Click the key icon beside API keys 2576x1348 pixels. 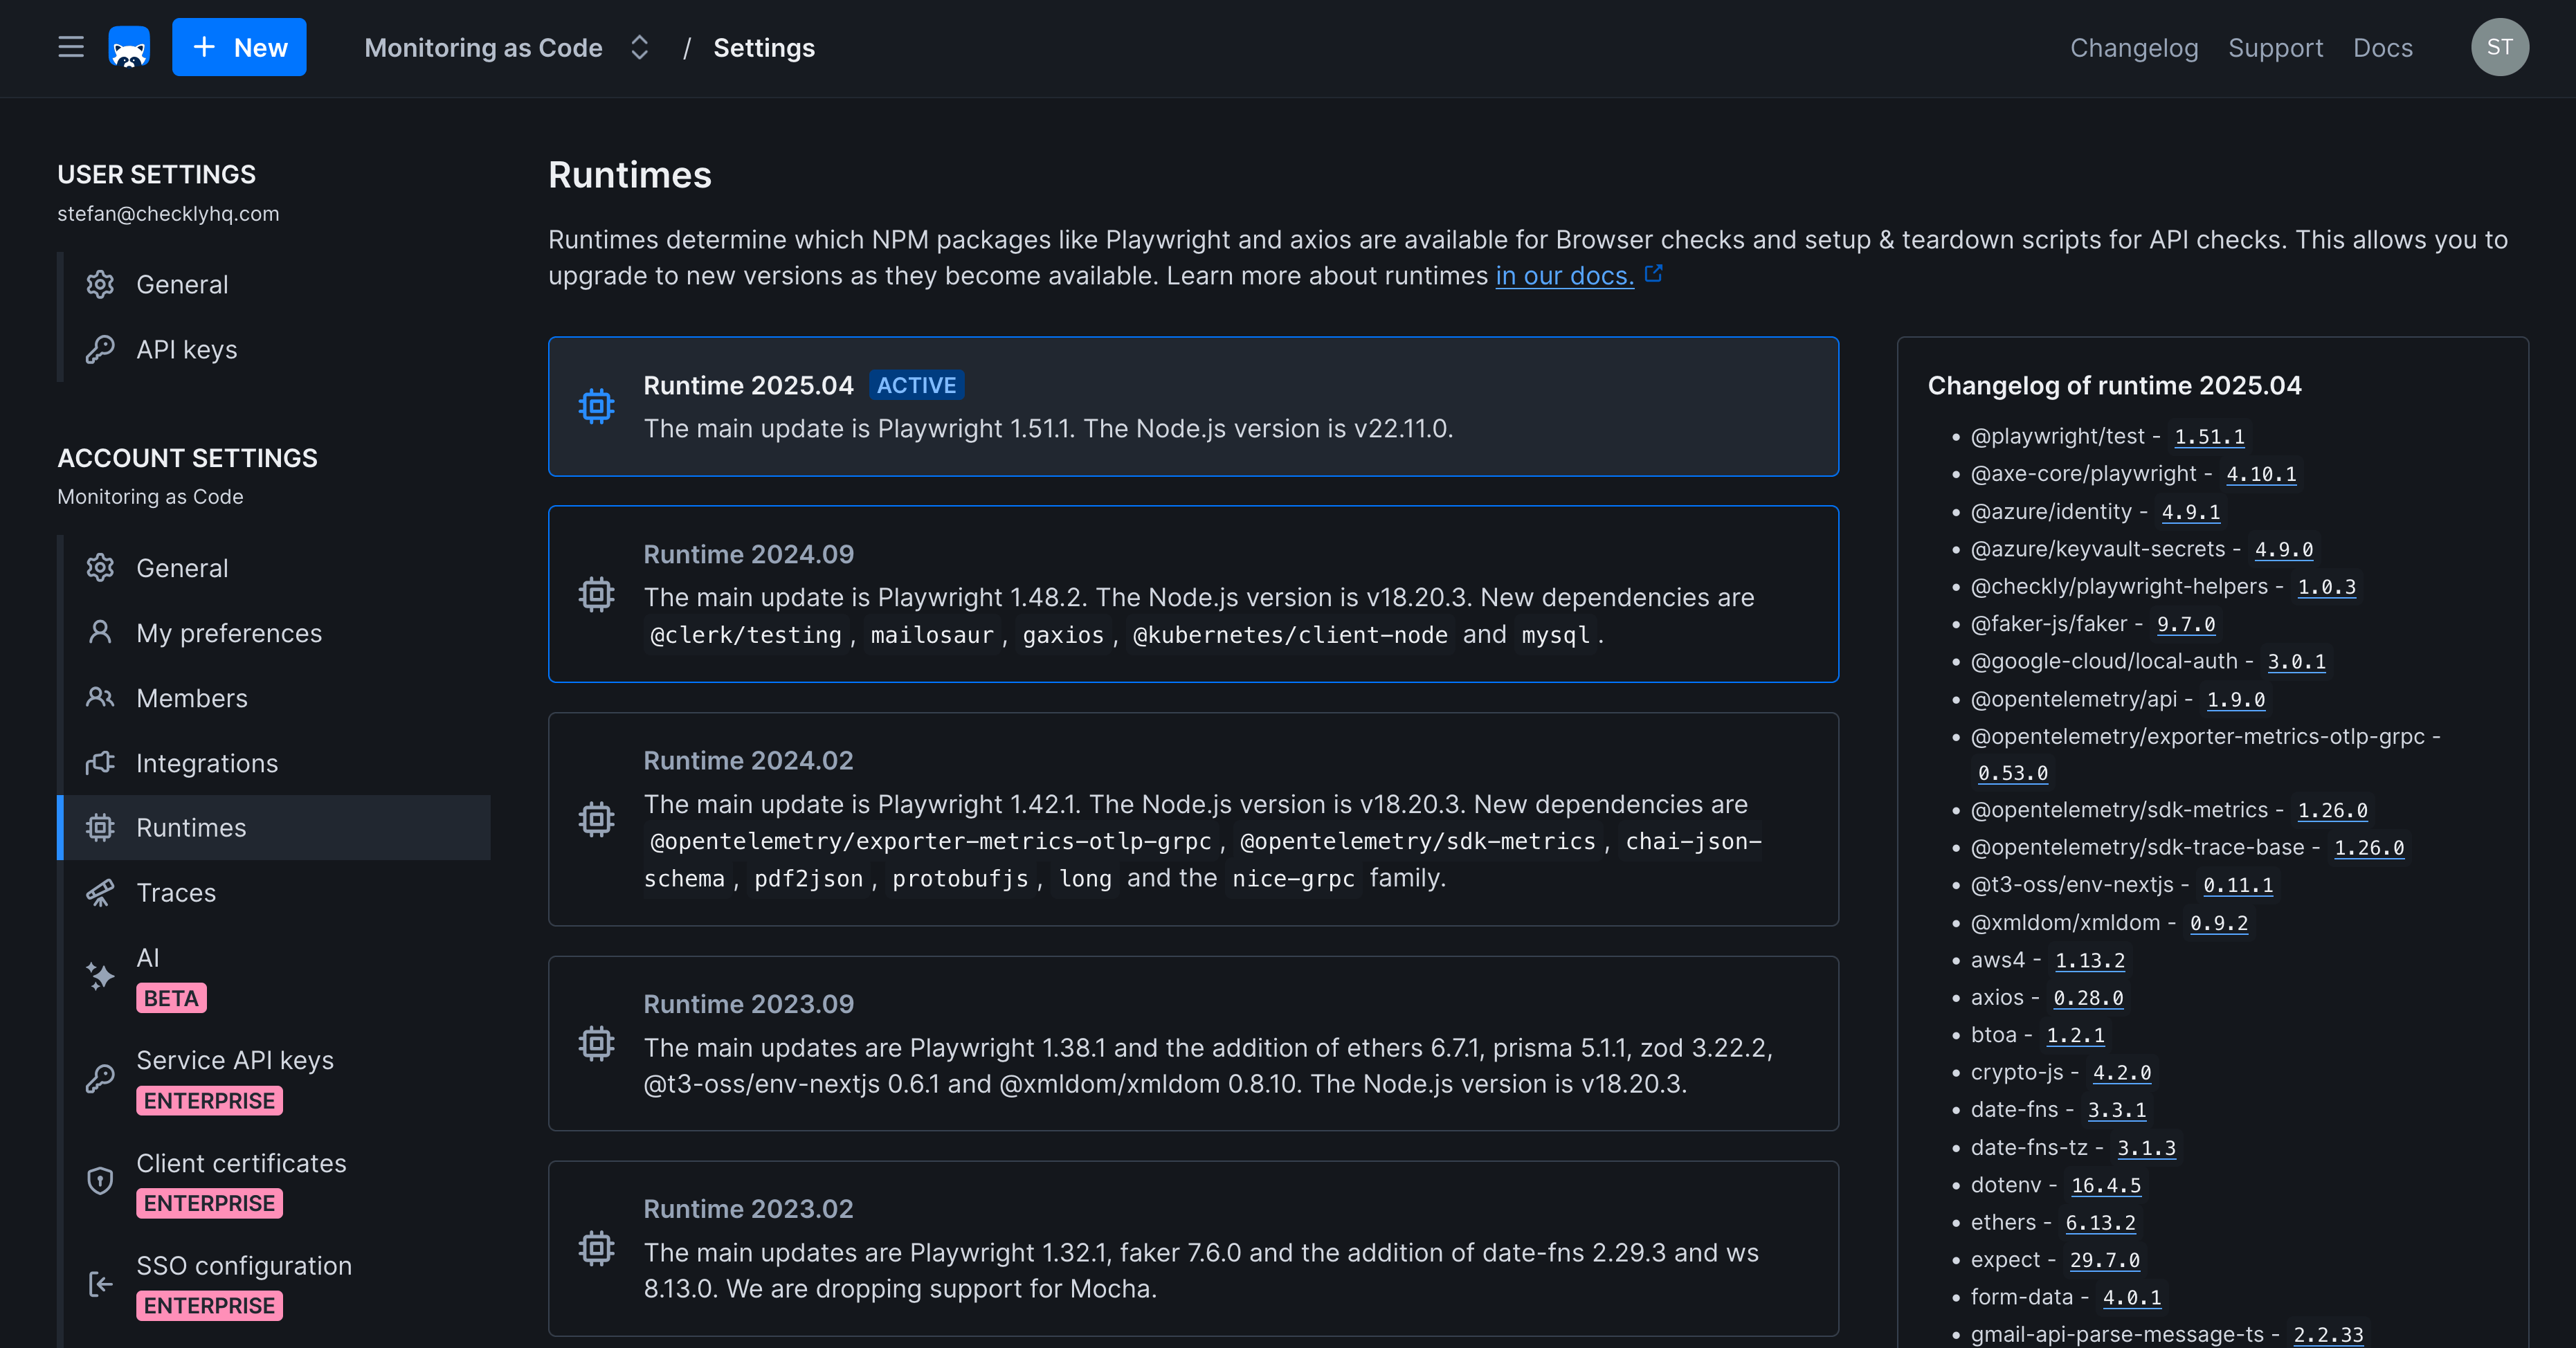coord(100,350)
